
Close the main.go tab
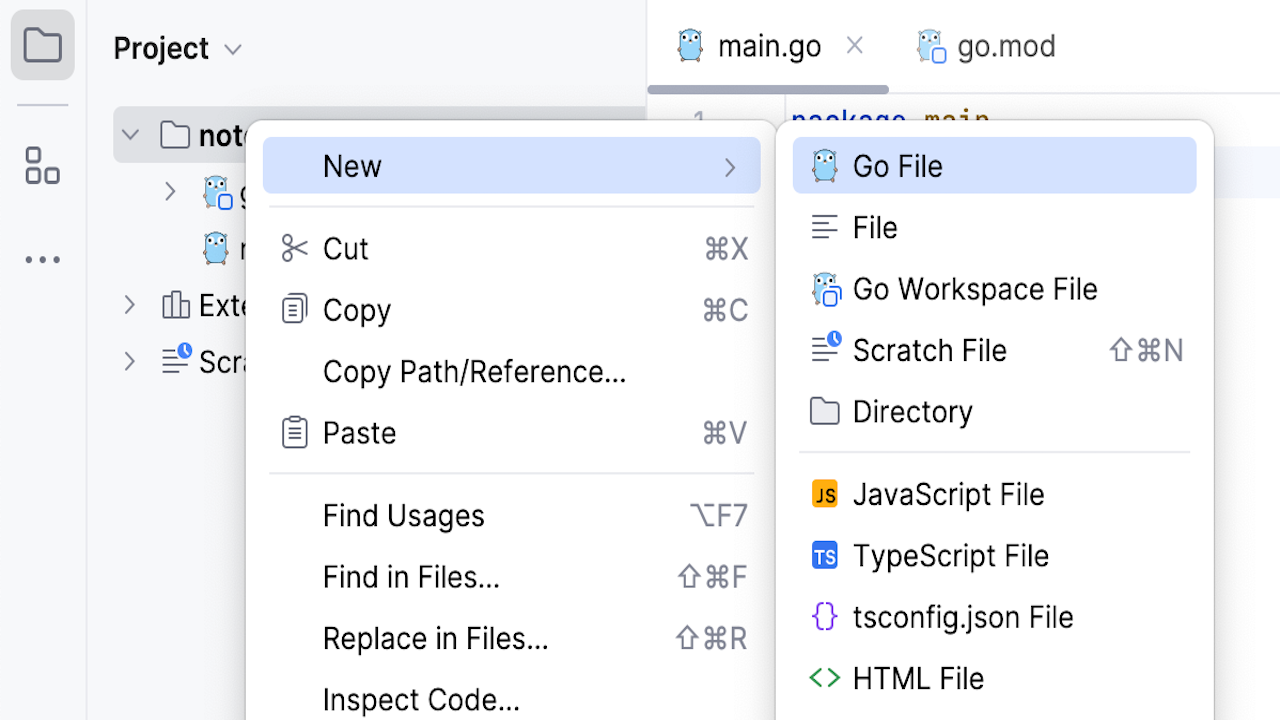[854, 45]
